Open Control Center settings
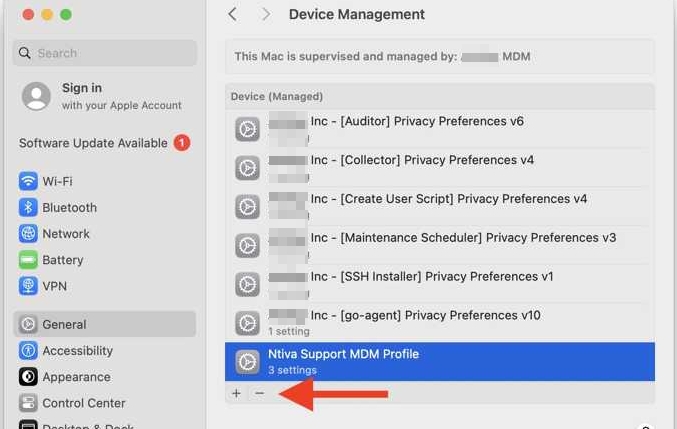The image size is (677, 429). (104, 403)
